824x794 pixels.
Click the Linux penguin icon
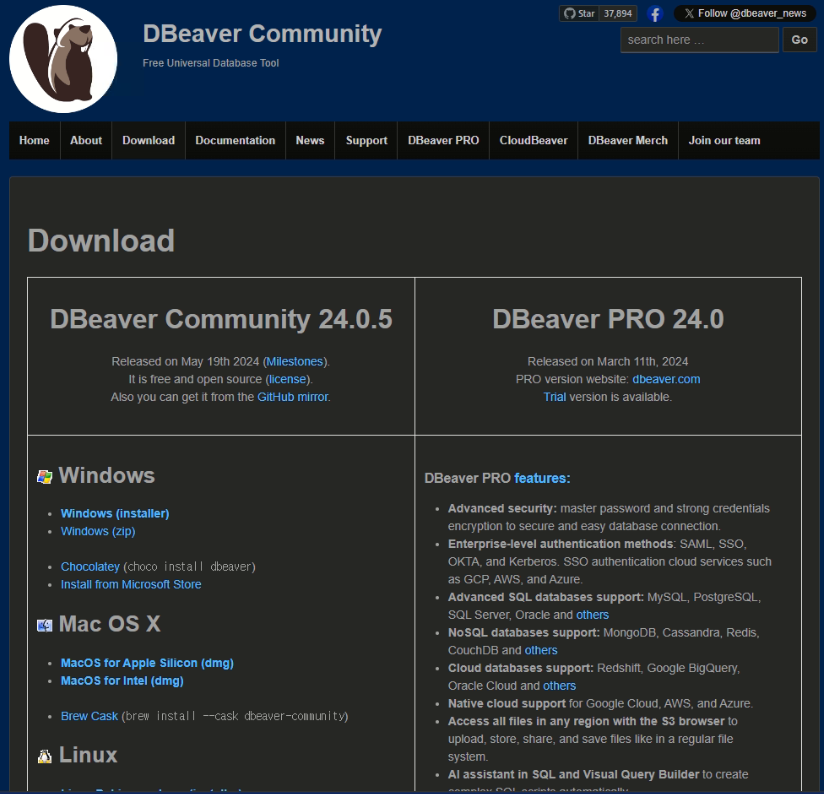[45, 756]
